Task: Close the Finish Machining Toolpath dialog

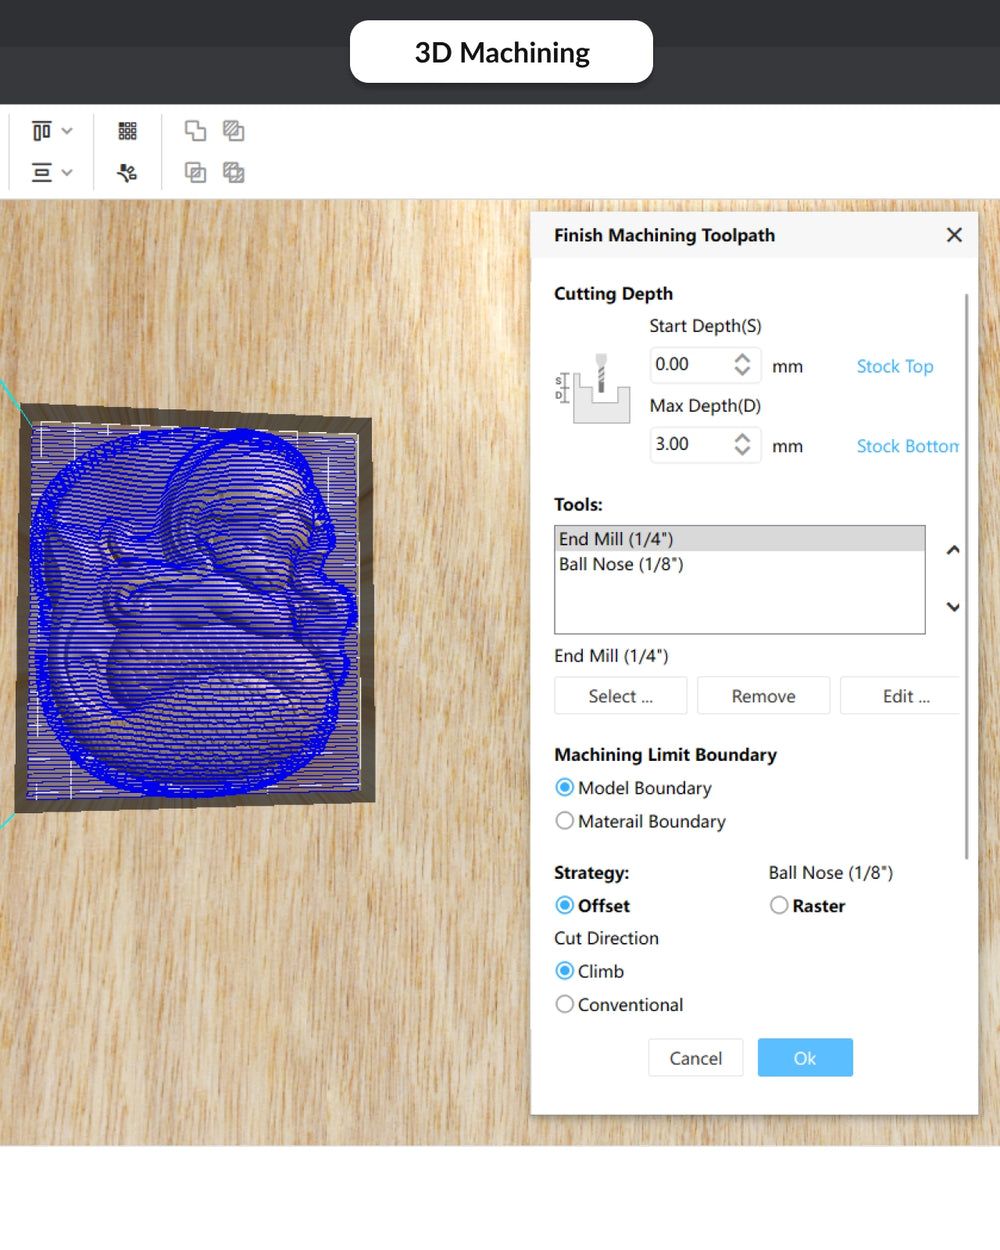Action: coord(954,235)
